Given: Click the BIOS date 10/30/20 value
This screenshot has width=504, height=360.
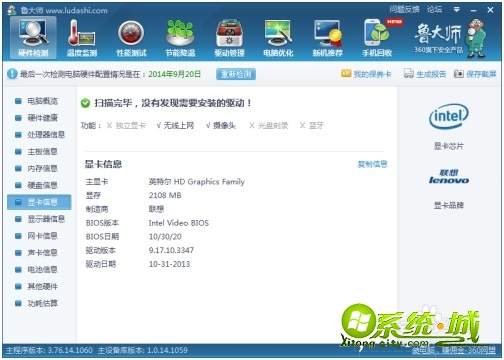Looking at the screenshot, I should click(x=165, y=236).
